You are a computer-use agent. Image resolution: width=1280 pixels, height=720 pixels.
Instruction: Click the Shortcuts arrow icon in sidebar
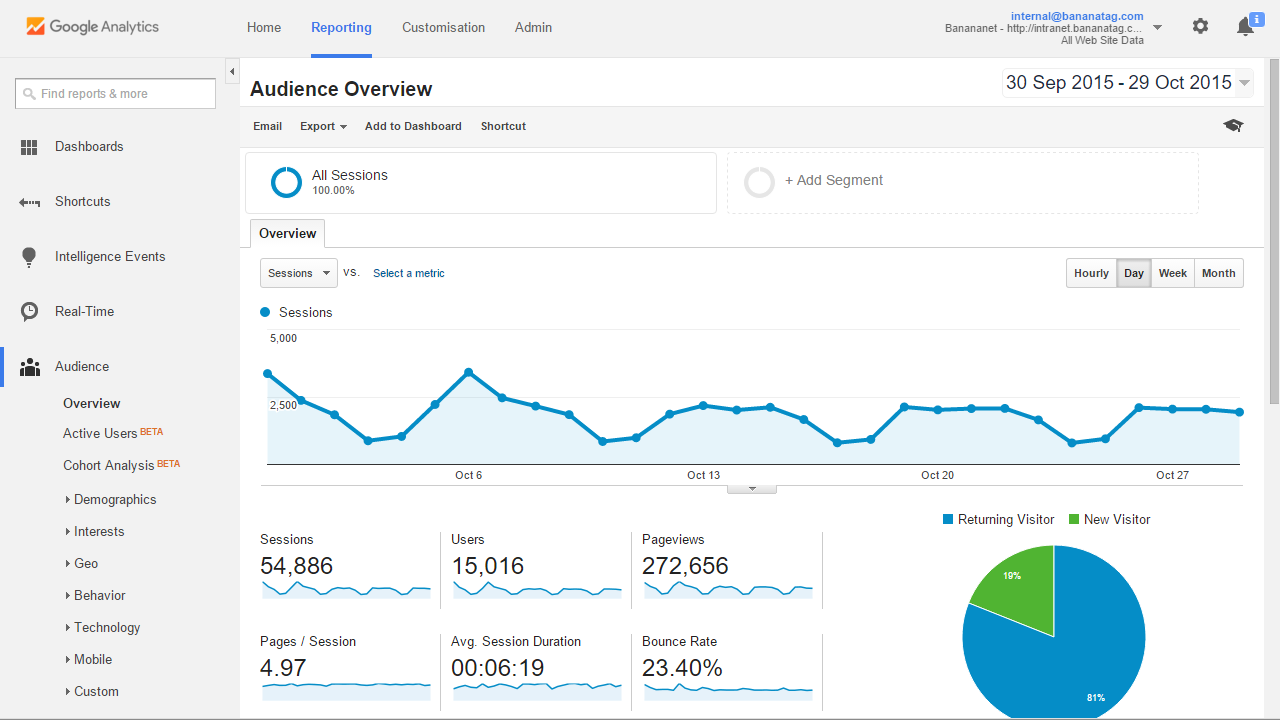[29, 202]
